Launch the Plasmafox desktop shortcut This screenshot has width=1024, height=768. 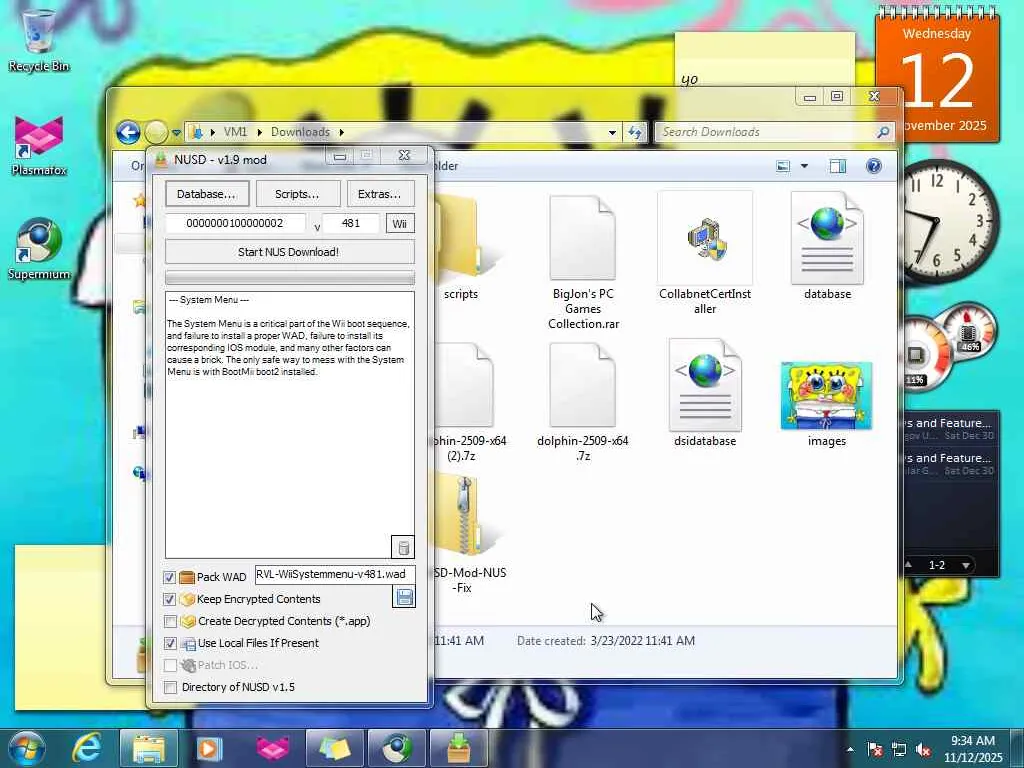pos(39,146)
